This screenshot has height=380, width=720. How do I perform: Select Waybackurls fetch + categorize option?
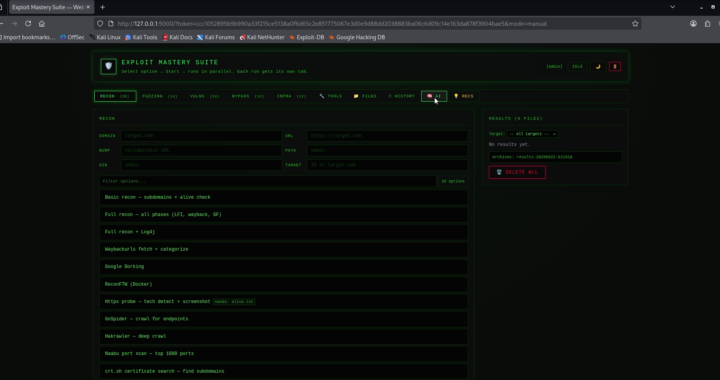283,249
